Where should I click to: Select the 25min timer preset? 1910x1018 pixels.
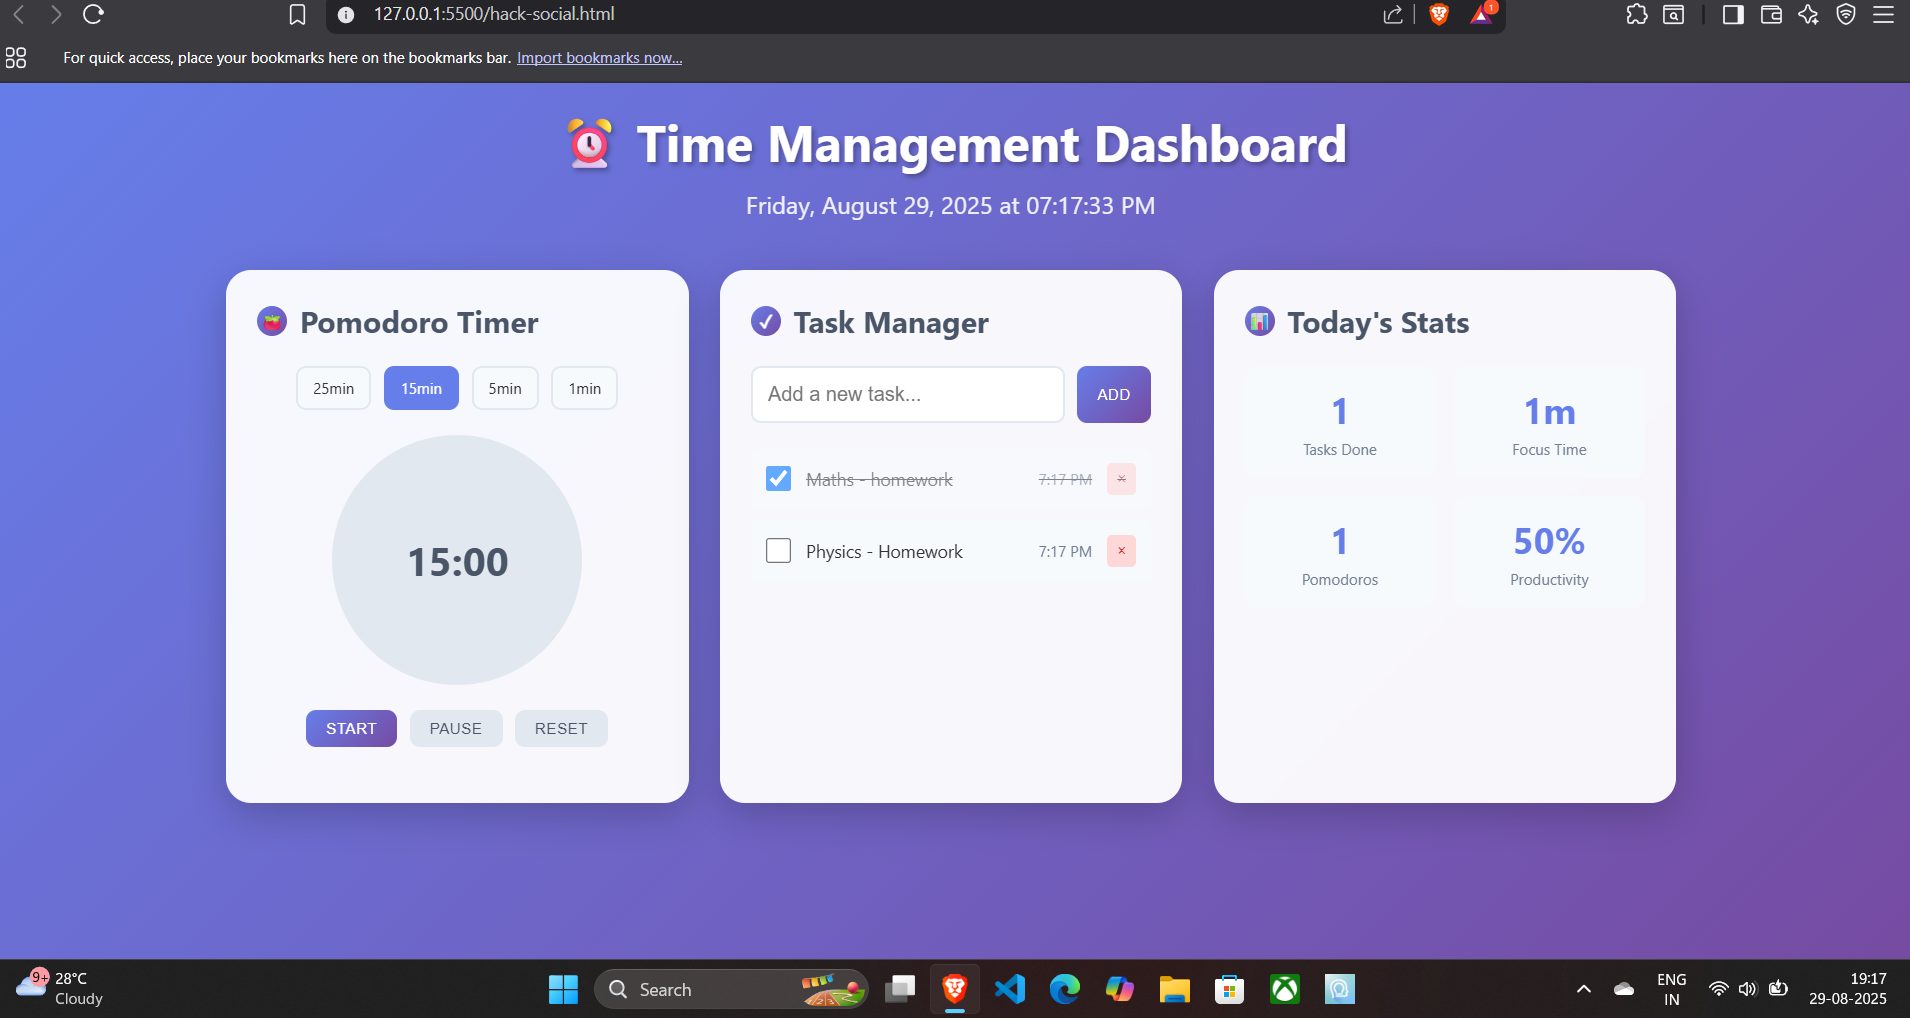[x=333, y=388]
